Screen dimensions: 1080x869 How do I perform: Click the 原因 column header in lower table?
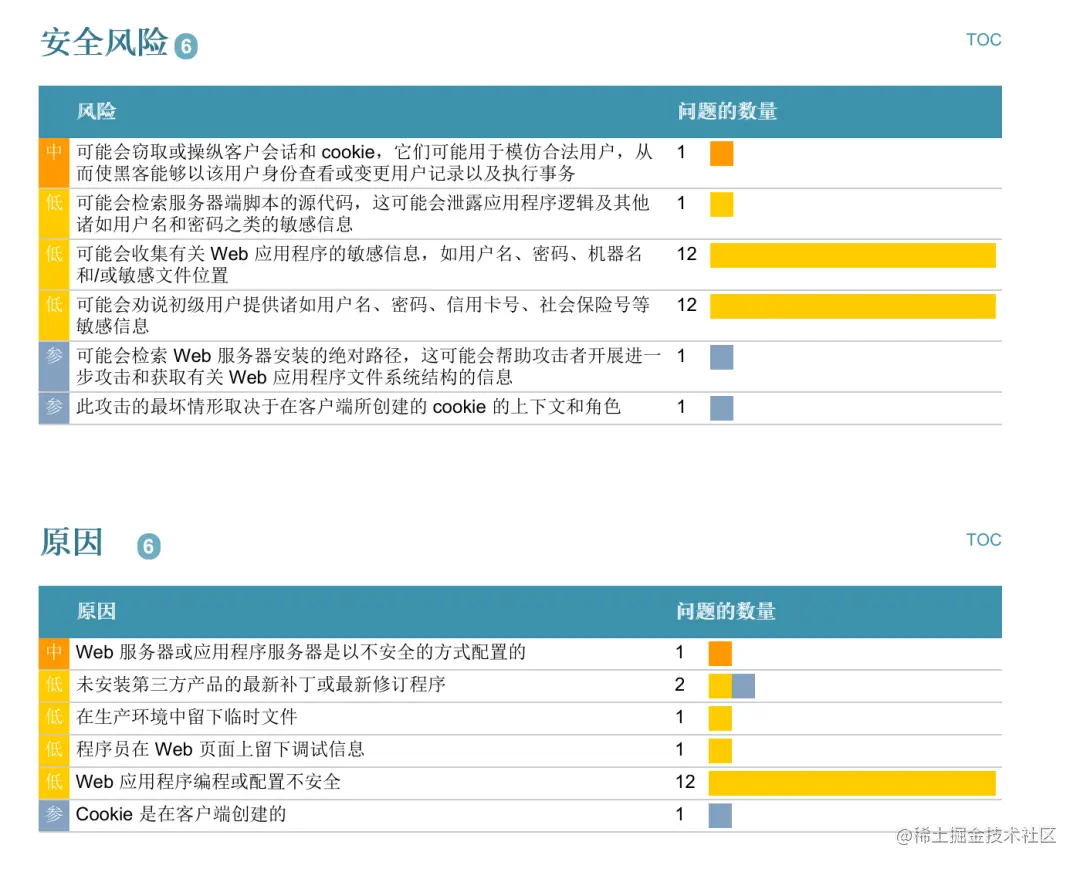coord(96,611)
